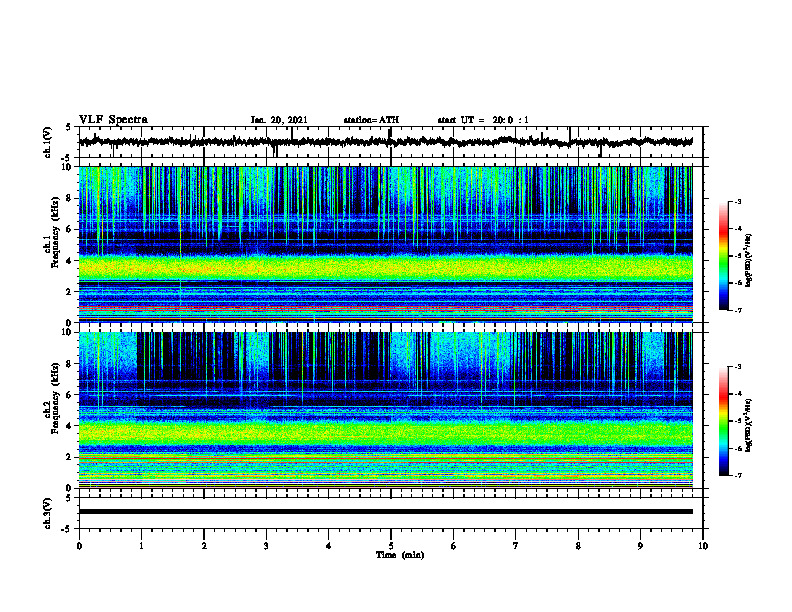Click the 'VLF Spectra' title text

click(x=113, y=120)
